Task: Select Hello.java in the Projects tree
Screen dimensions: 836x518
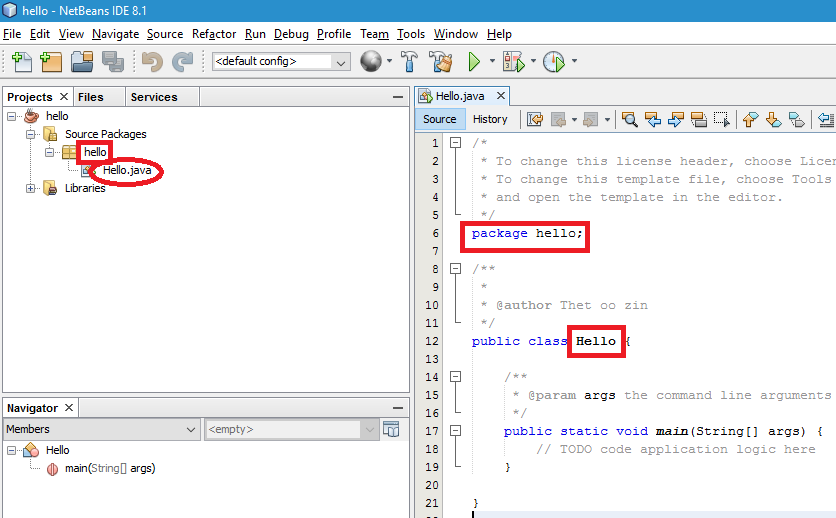Action: pos(127,171)
